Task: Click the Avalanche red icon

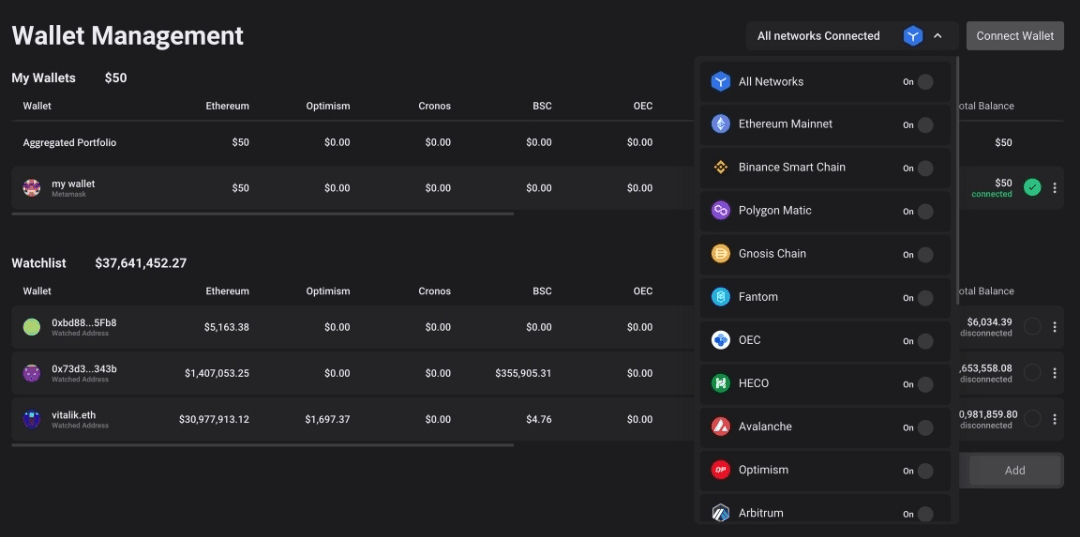Action: 720,427
